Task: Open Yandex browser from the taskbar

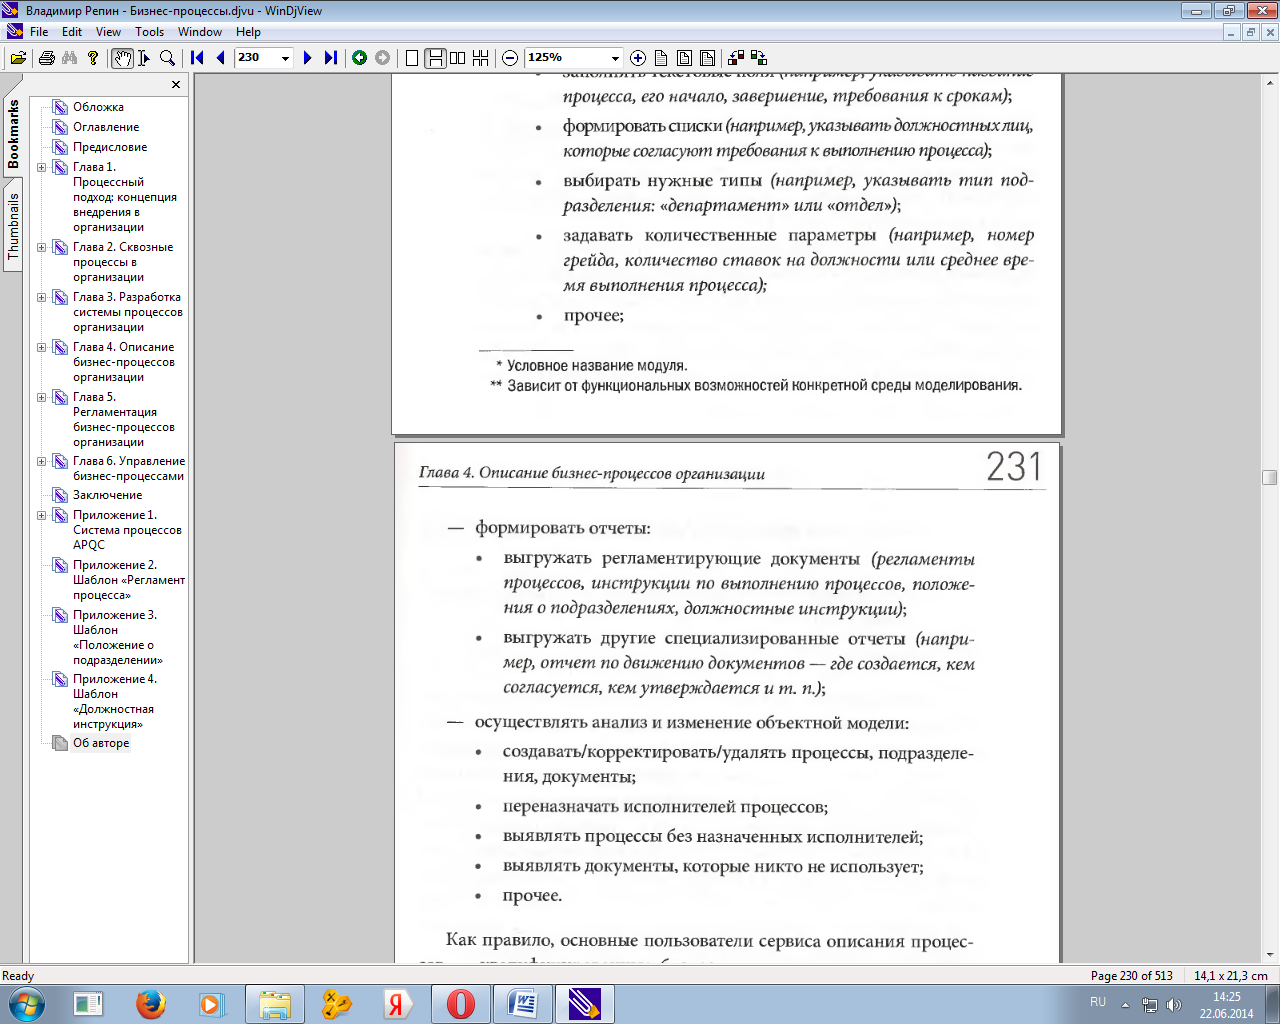Action: 397,1004
